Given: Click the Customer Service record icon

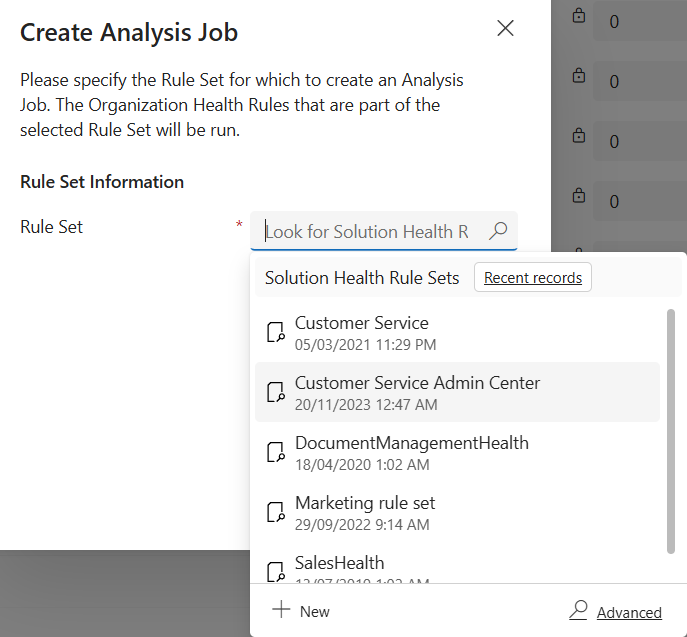Looking at the screenshot, I should point(276,333).
